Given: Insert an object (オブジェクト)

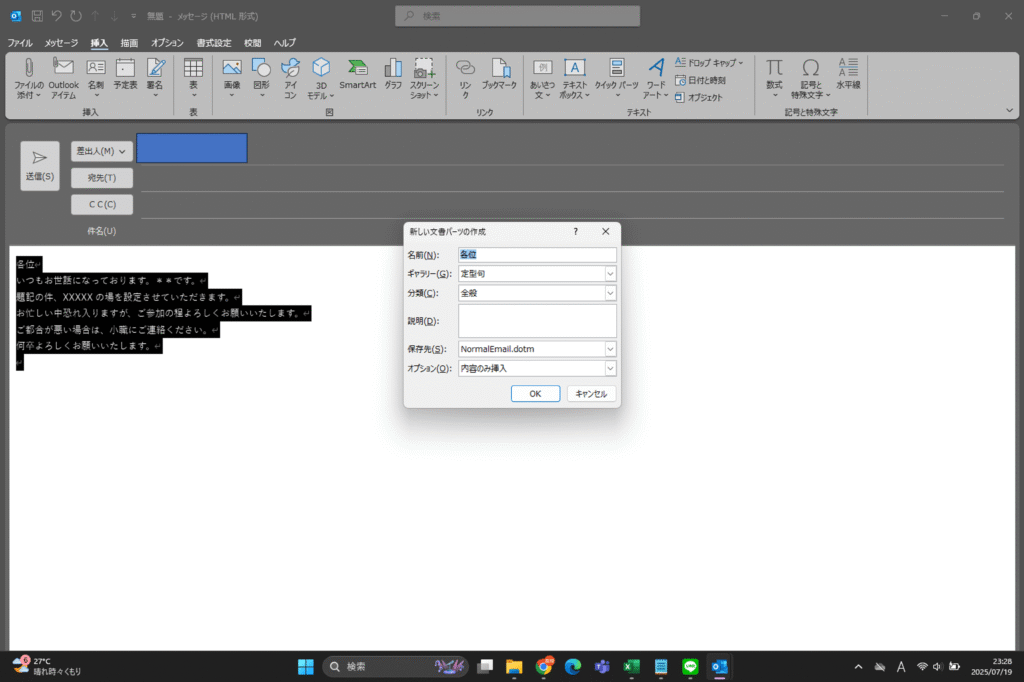Looking at the screenshot, I should tap(699, 97).
